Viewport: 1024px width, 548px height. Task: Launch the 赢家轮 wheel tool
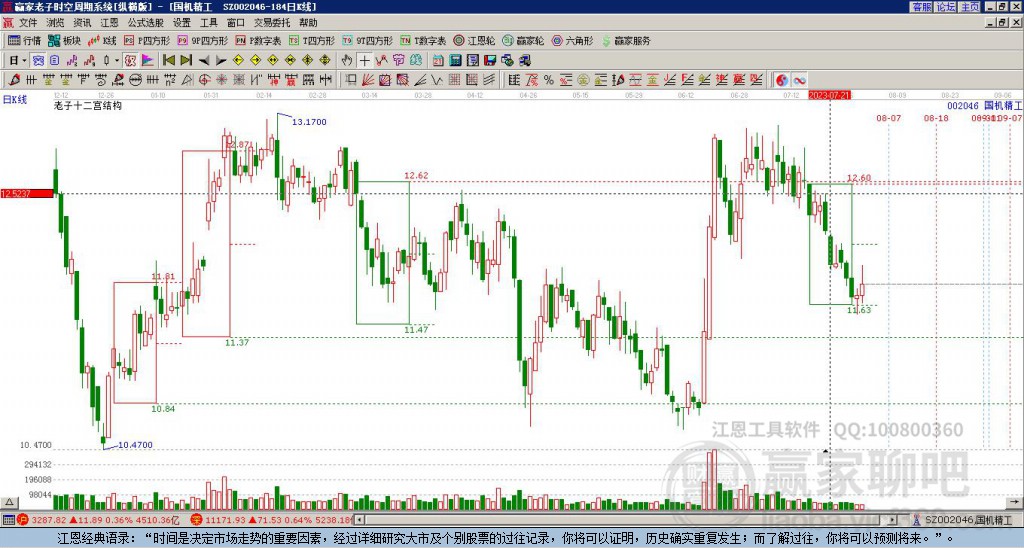(523, 40)
